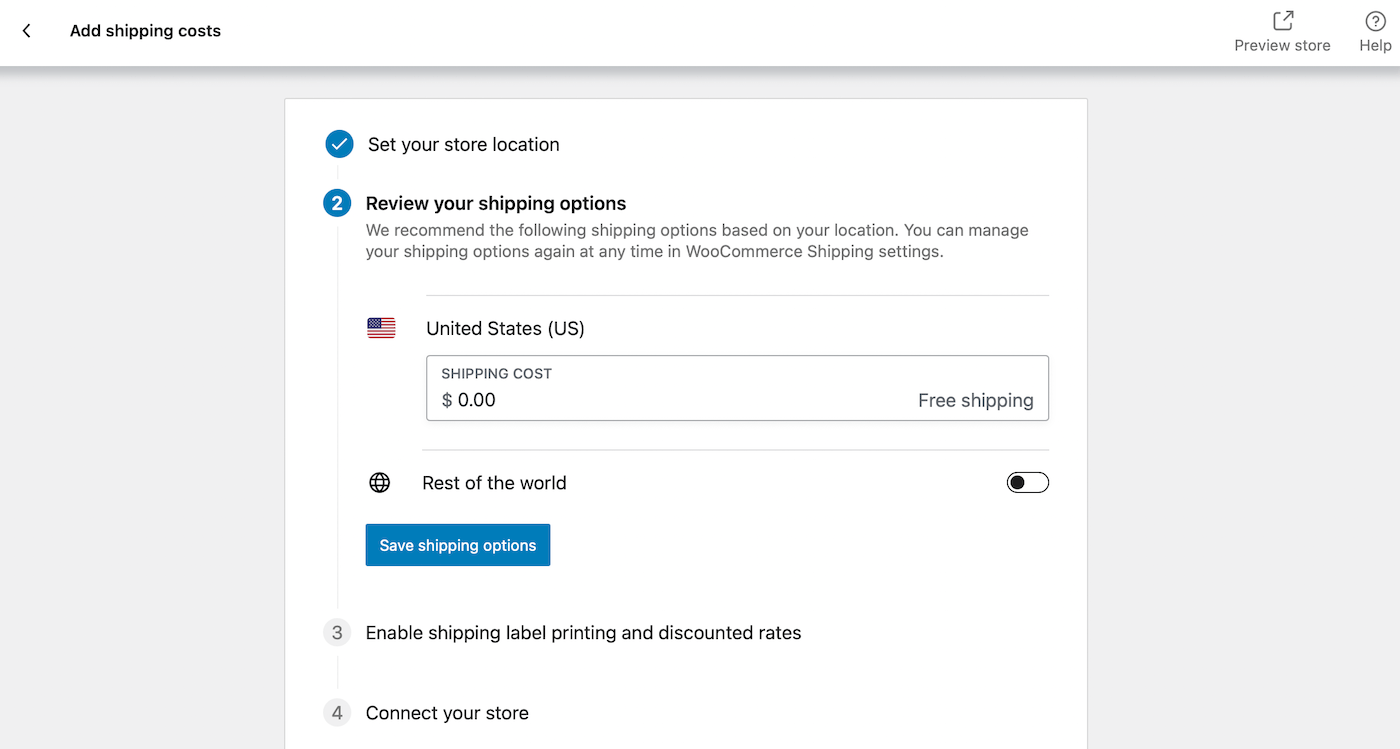Click the external-link arrow above Preview store

1282,18
